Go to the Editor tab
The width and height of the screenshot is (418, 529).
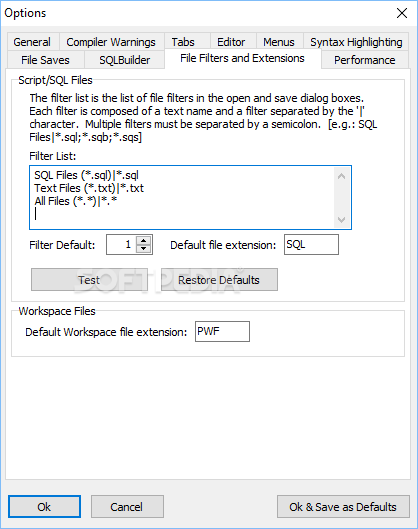[x=231, y=42]
